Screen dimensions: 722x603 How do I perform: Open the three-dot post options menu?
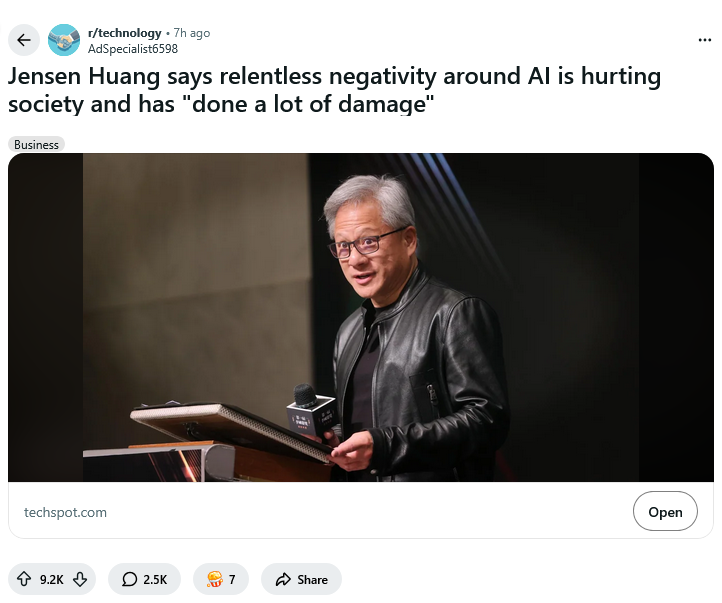[x=705, y=40]
